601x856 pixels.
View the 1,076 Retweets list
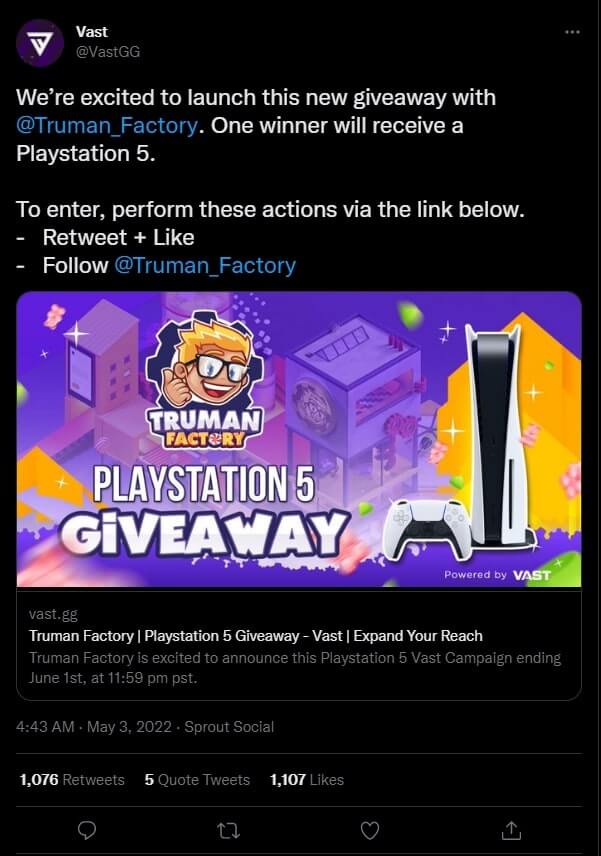point(72,780)
